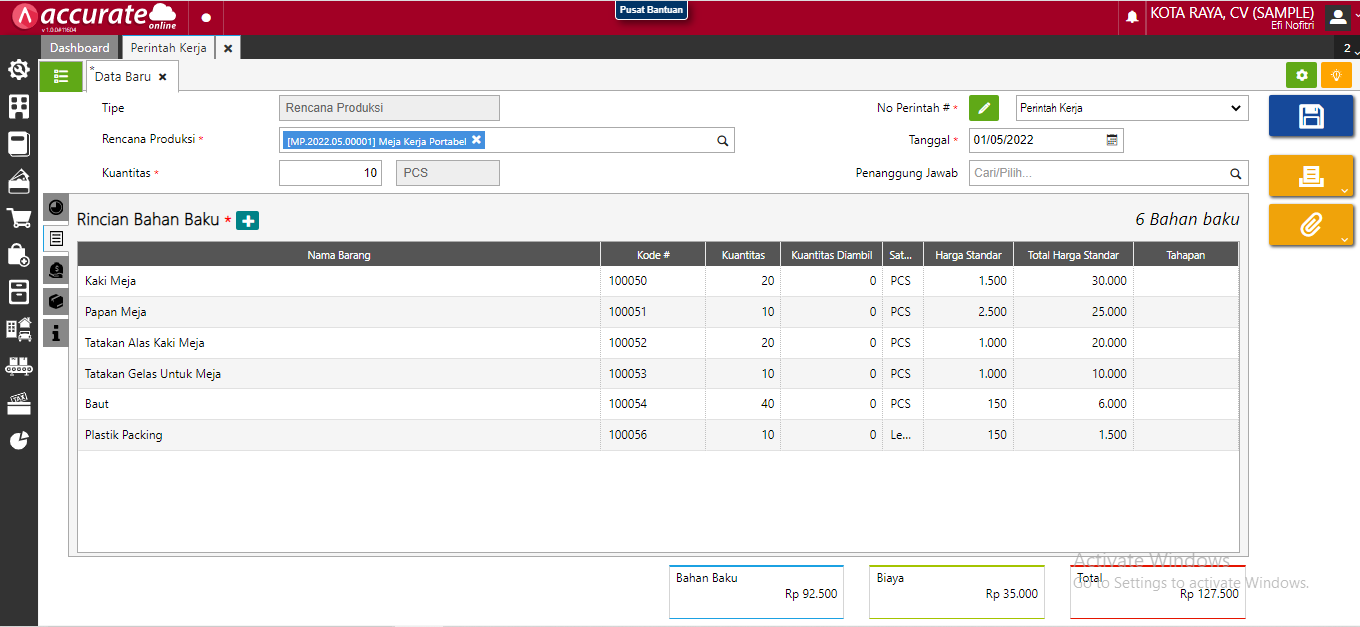Open the overview pie side tab
The image size is (1360, 627).
[x=56, y=207]
